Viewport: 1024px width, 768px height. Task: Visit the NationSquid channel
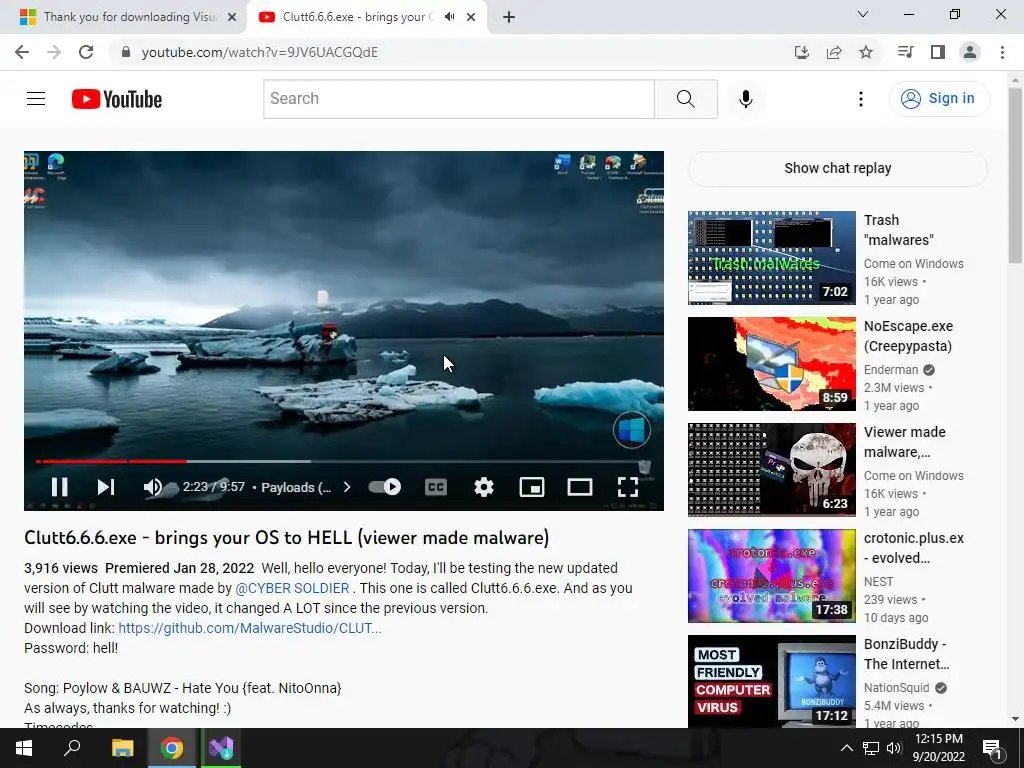[896, 688]
